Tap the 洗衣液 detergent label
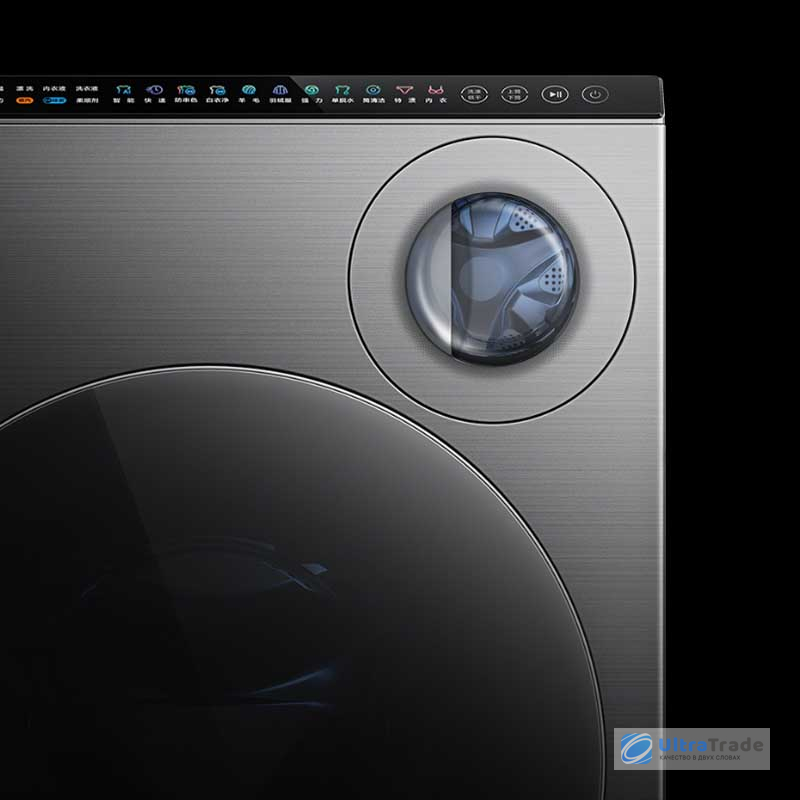 (x=87, y=89)
